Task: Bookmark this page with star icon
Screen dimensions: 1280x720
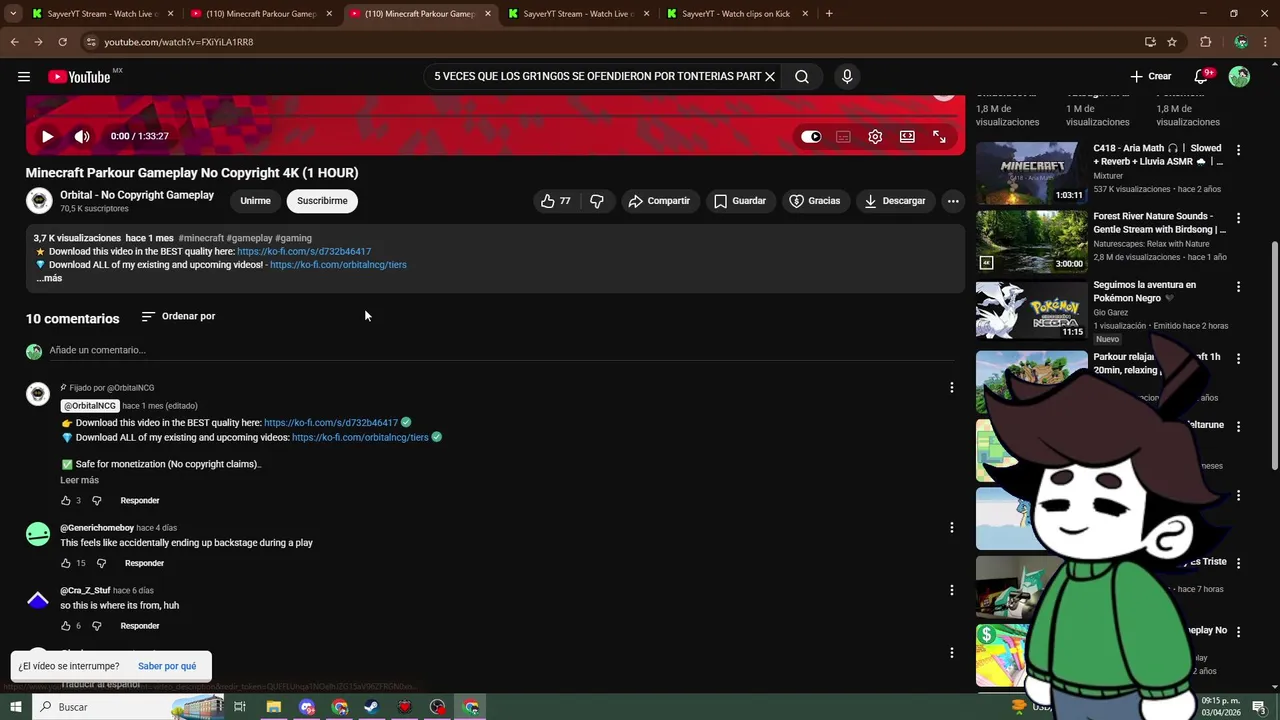Action: (x=1172, y=42)
